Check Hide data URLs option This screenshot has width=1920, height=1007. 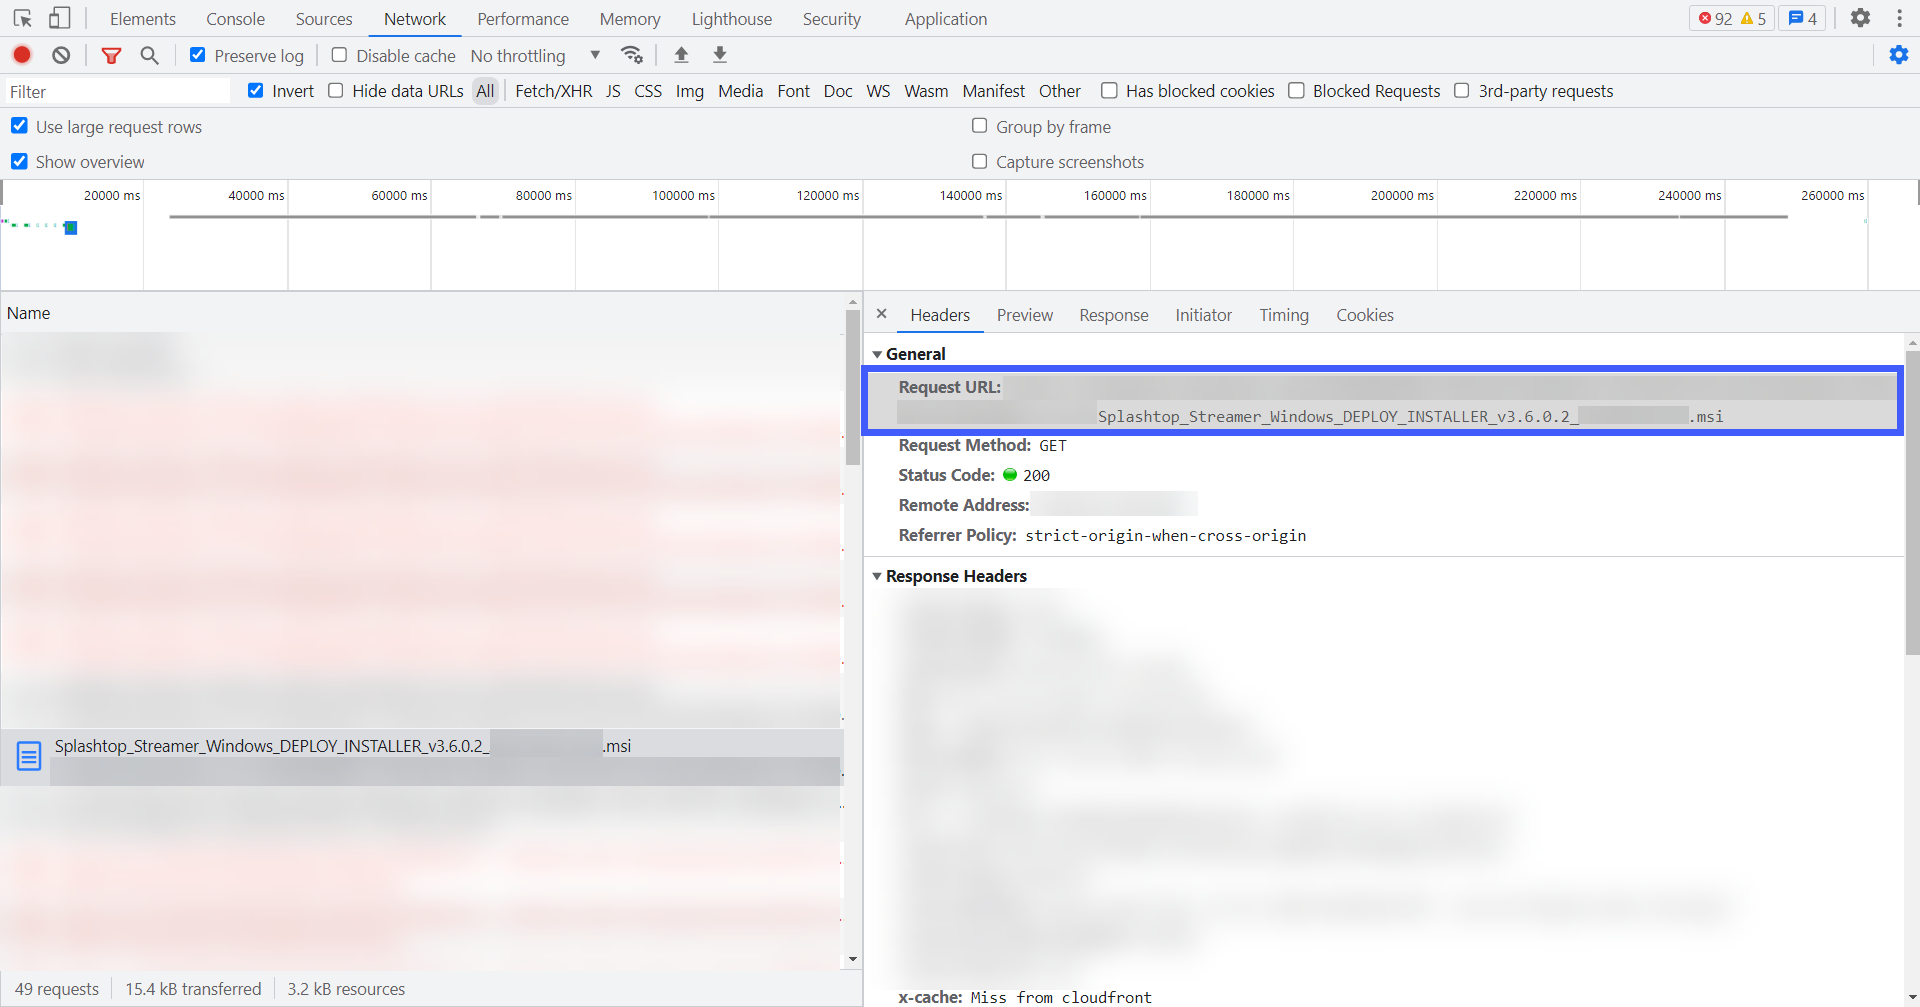point(336,90)
